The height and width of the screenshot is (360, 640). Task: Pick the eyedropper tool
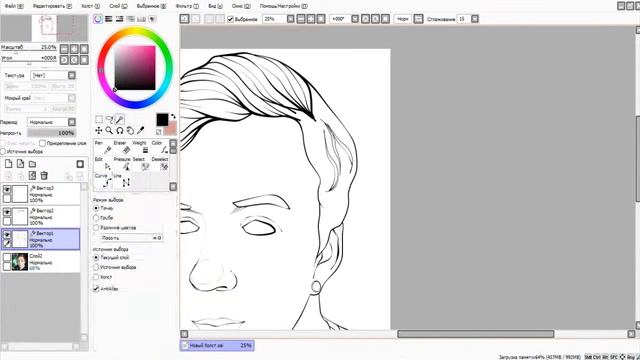140,130
